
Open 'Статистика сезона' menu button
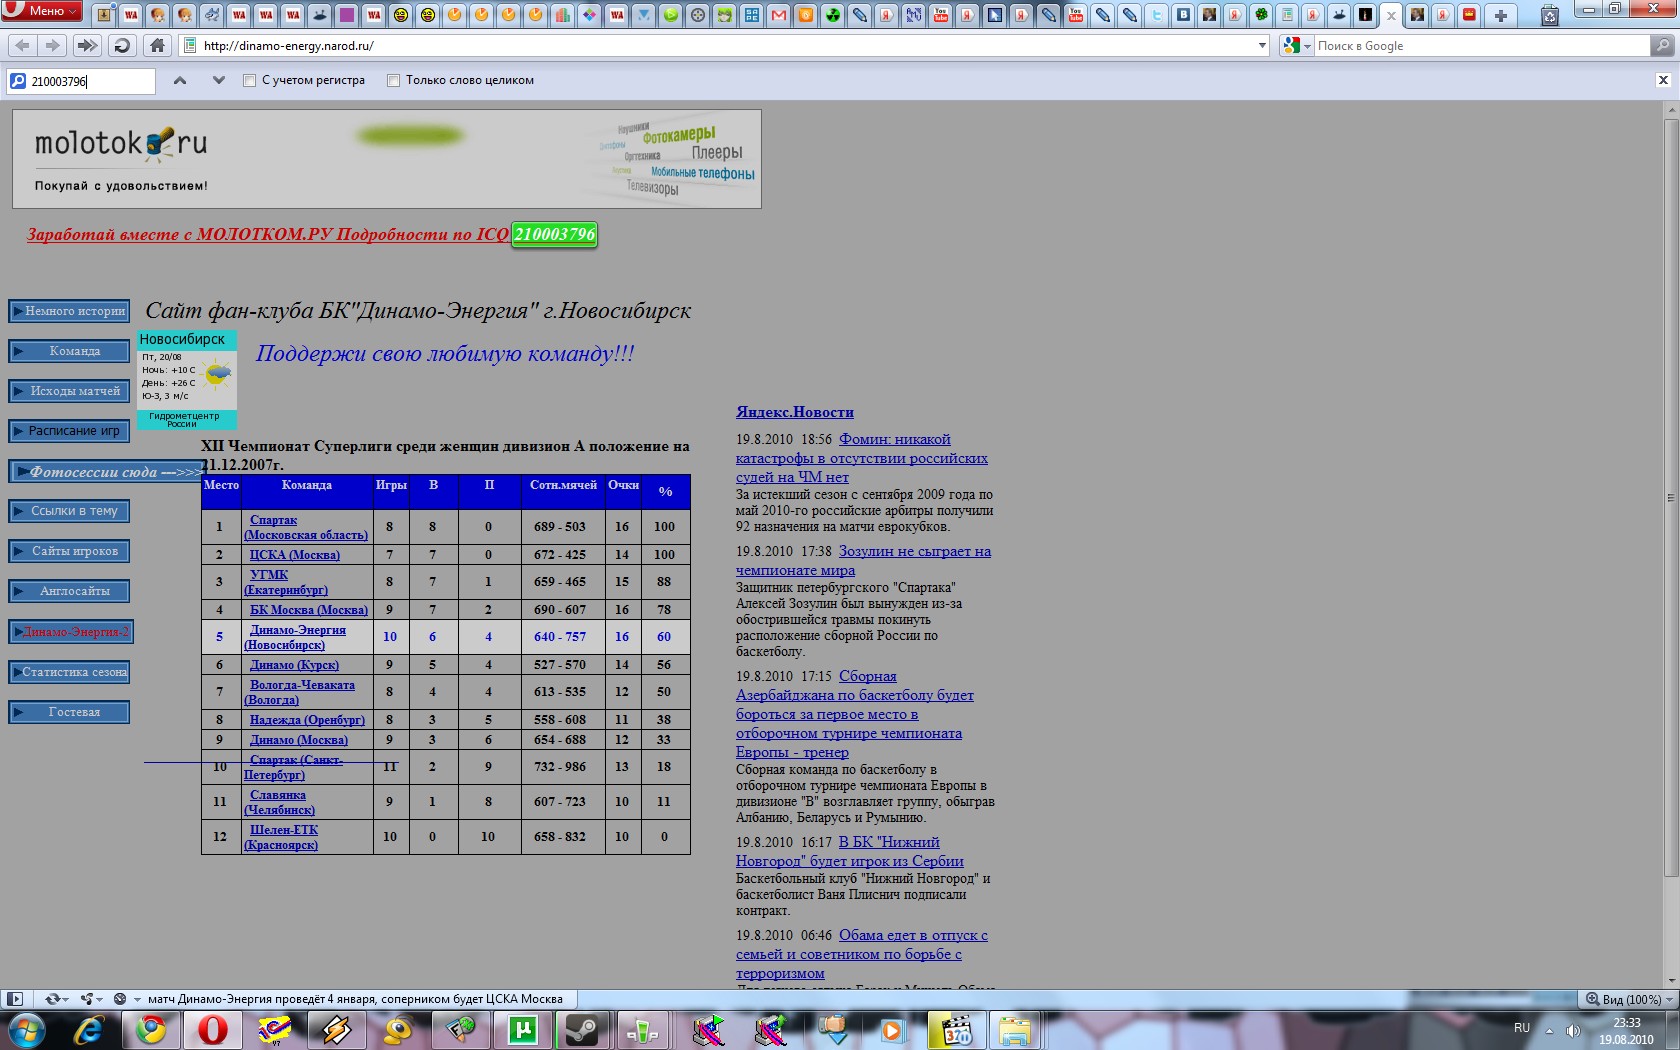[69, 672]
